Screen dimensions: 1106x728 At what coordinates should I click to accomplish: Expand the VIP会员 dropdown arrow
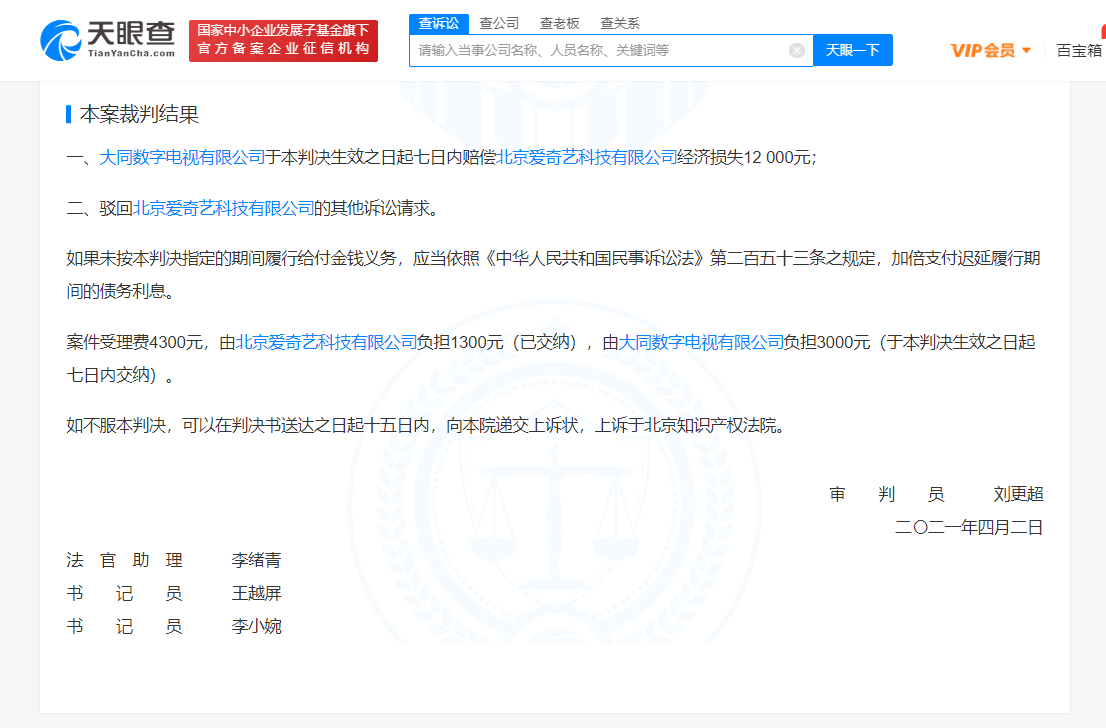point(1026,51)
